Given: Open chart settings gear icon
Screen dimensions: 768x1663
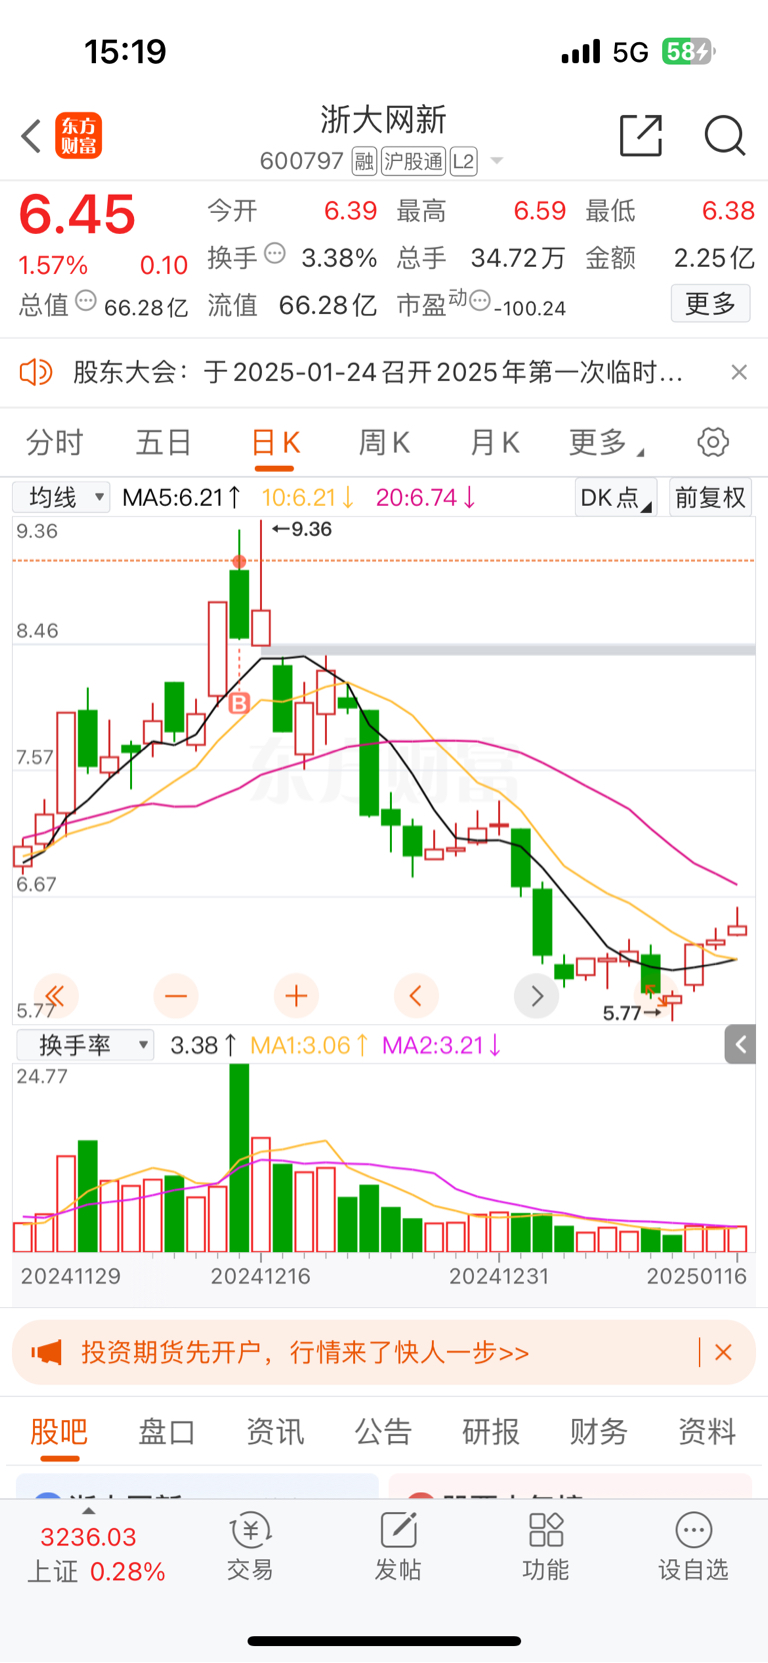Looking at the screenshot, I should [713, 442].
